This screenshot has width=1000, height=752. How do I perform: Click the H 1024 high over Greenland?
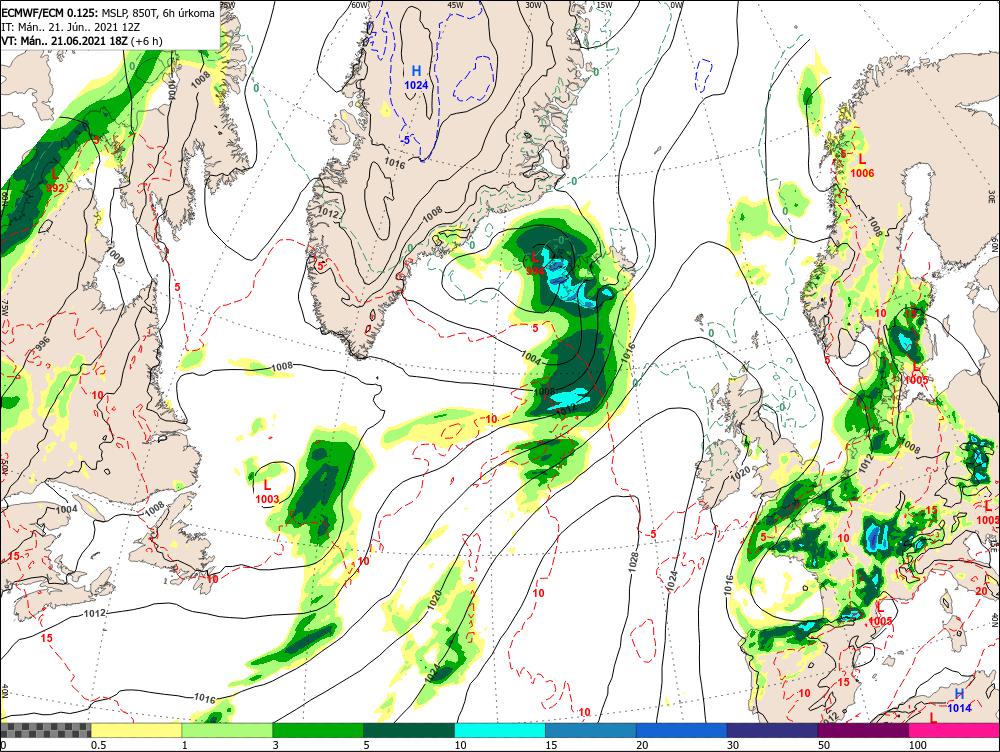coord(416,78)
